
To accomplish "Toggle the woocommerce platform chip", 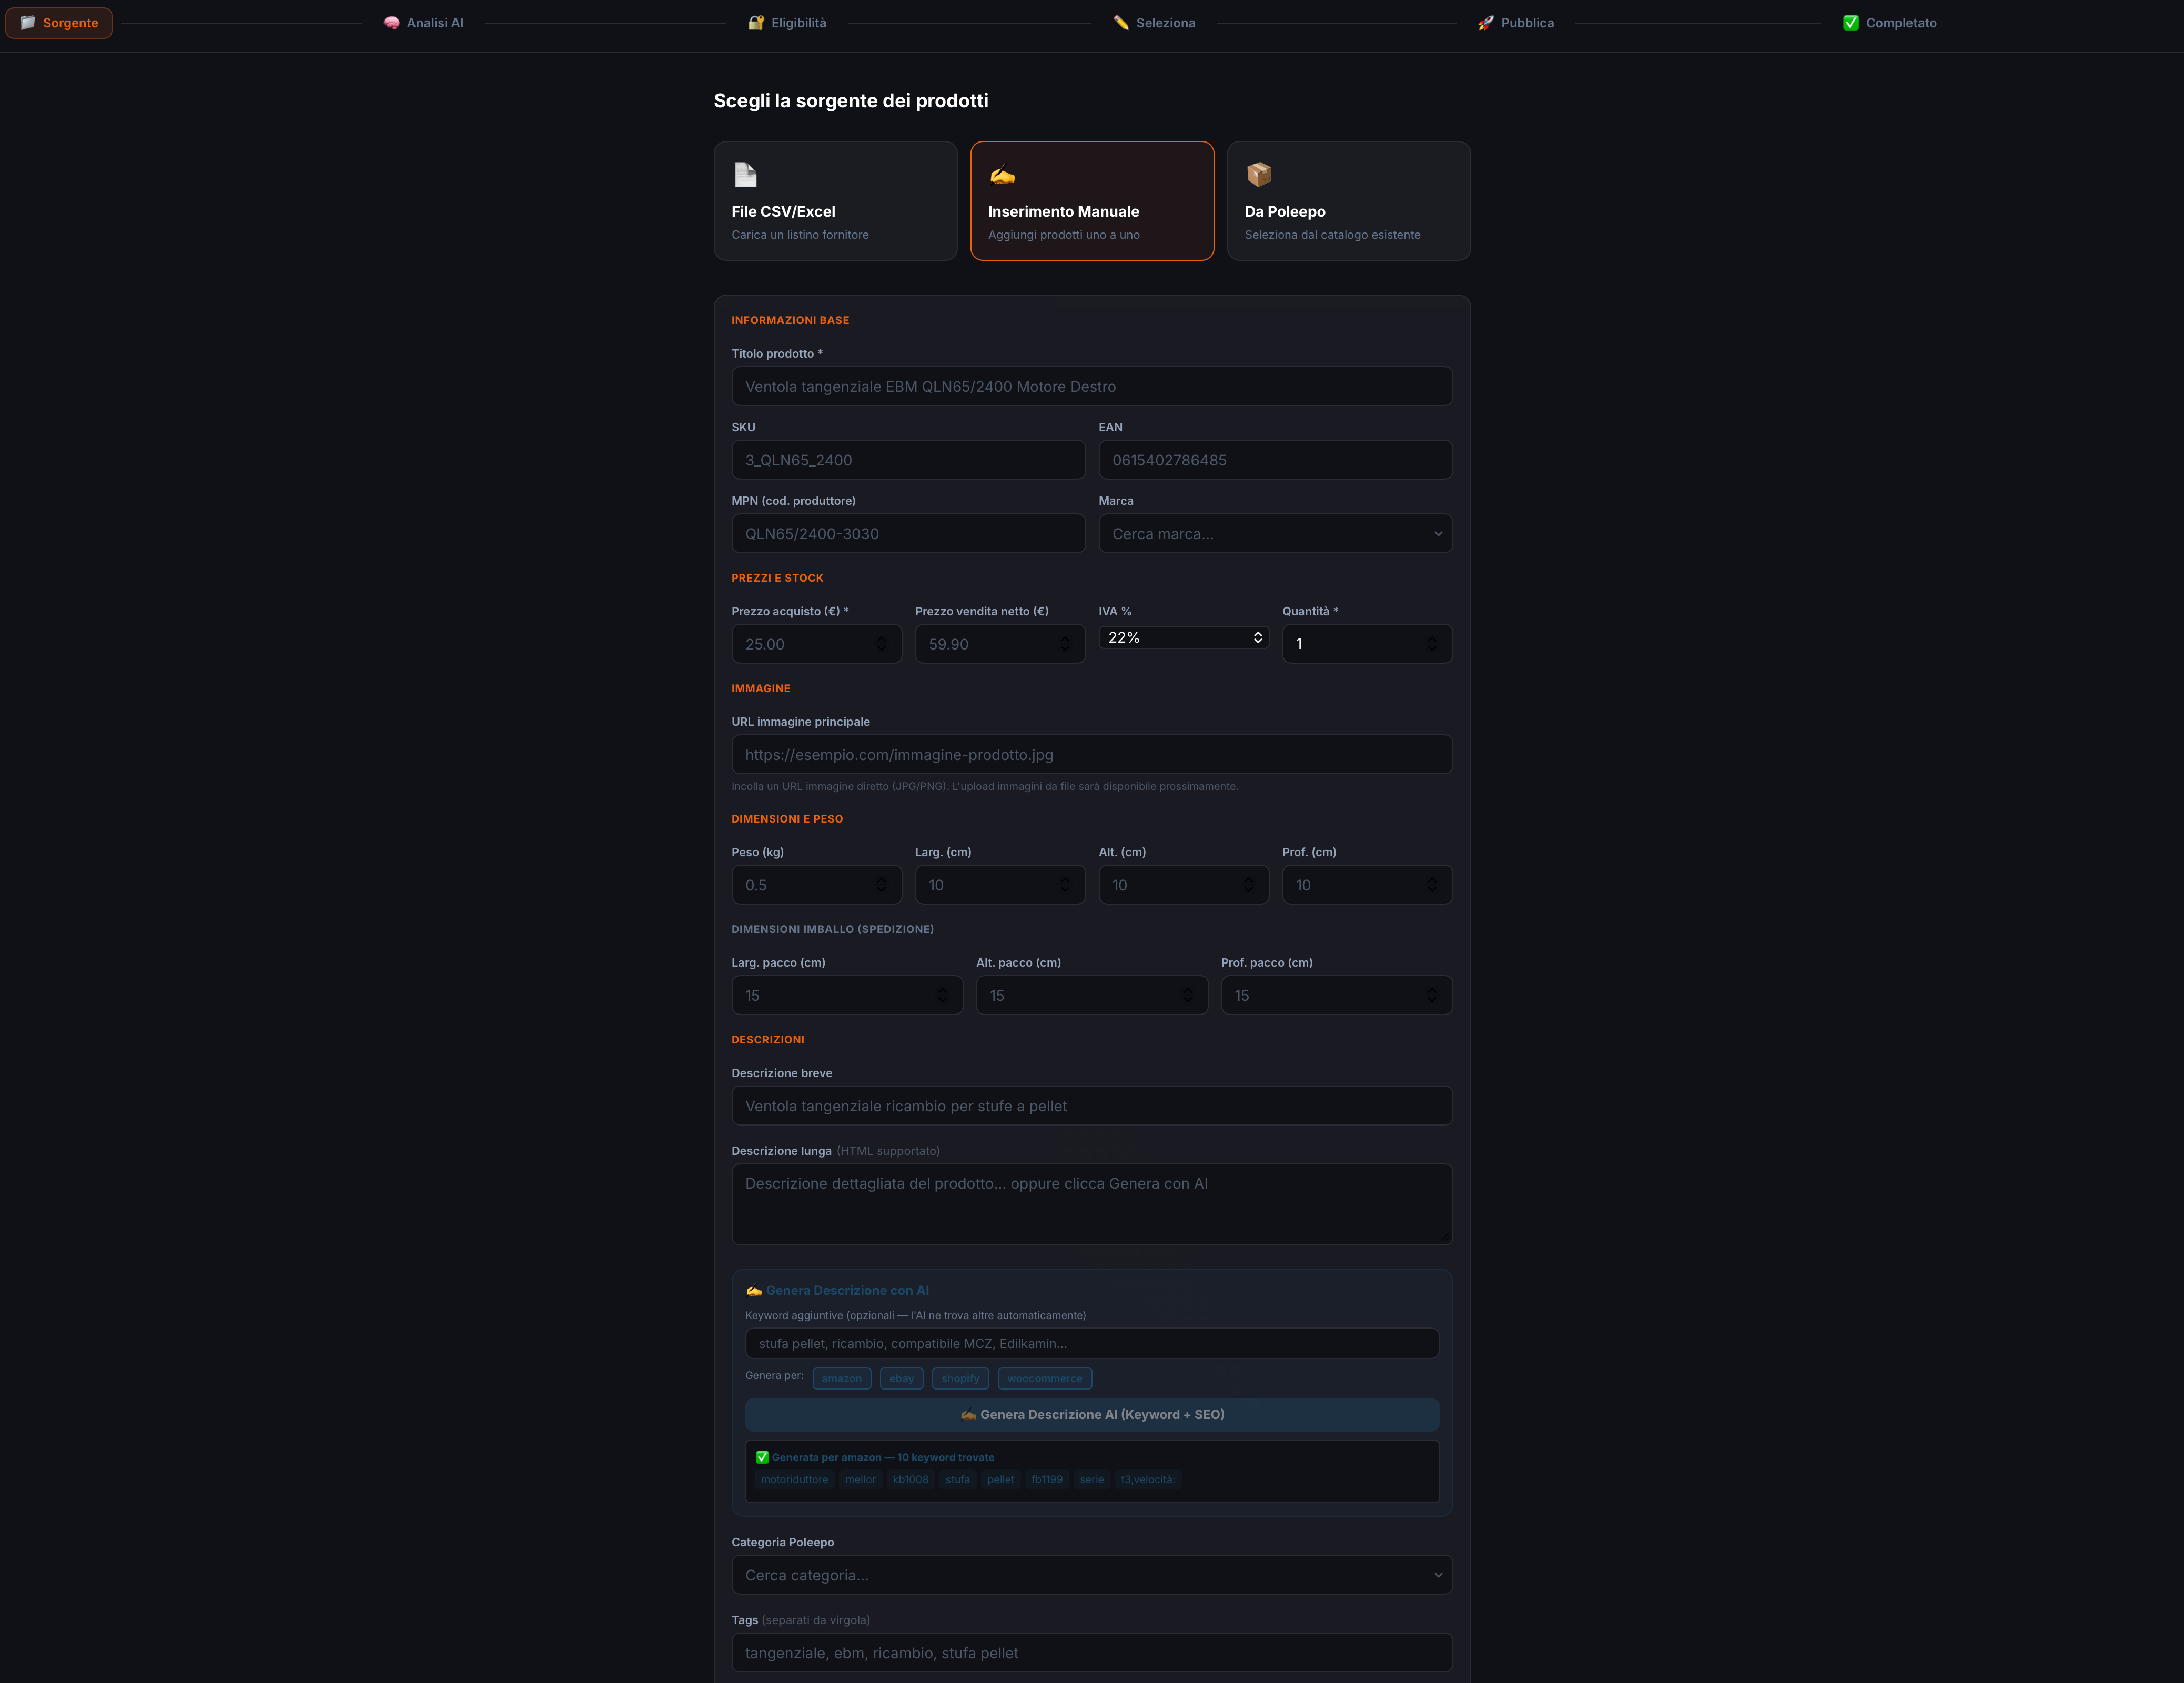I will click(x=1044, y=1378).
